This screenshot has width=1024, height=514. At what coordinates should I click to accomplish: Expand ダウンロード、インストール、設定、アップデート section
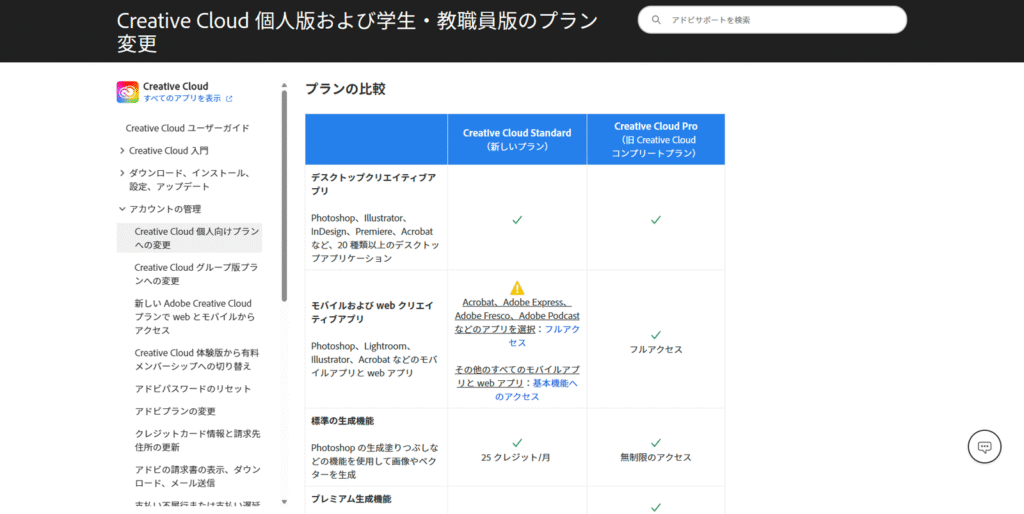click(122, 173)
